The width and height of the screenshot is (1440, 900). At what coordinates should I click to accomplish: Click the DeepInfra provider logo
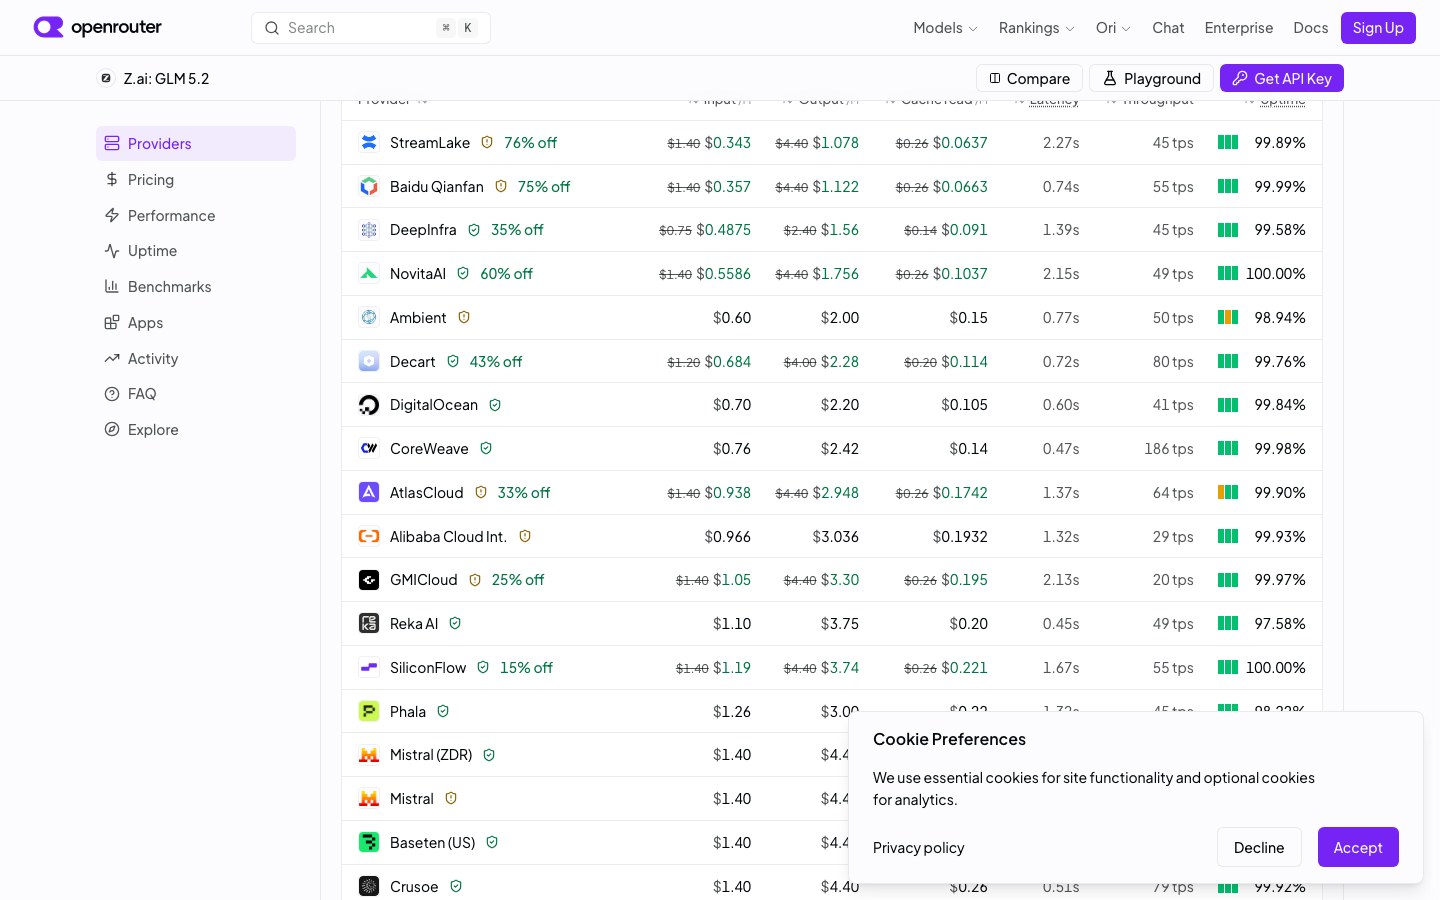click(x=369, y=230)
